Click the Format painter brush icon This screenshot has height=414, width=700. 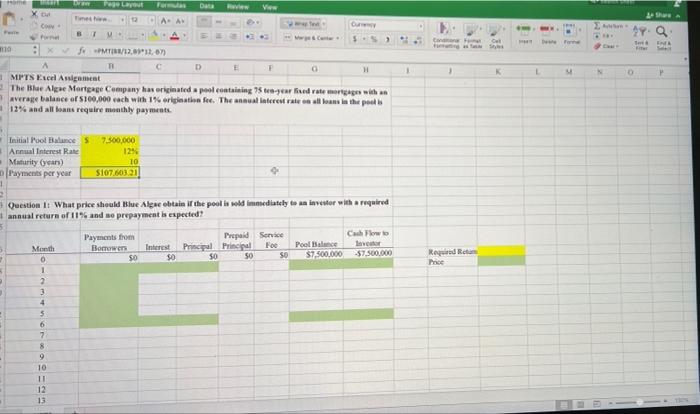(x=34, y=37)
